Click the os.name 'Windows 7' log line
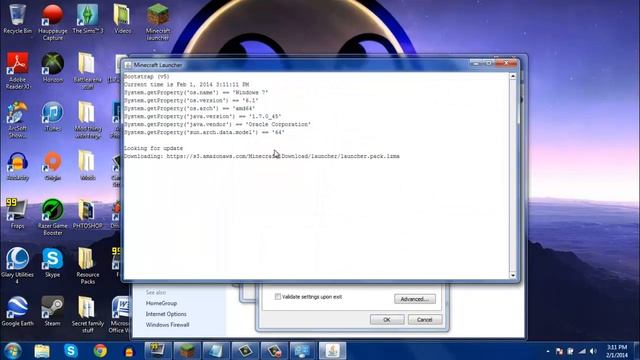Viewport: 640px width, 360px height. coord(196,93)
